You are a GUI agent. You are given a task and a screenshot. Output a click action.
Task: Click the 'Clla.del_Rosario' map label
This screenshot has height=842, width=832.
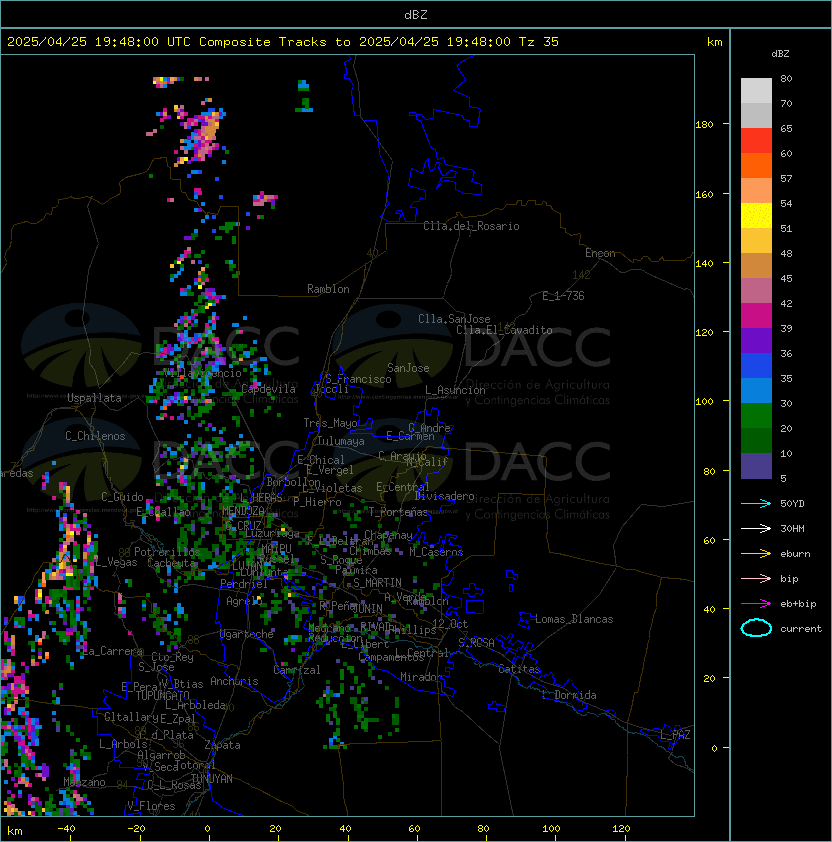pyautogui.click(x=471, y=226)
